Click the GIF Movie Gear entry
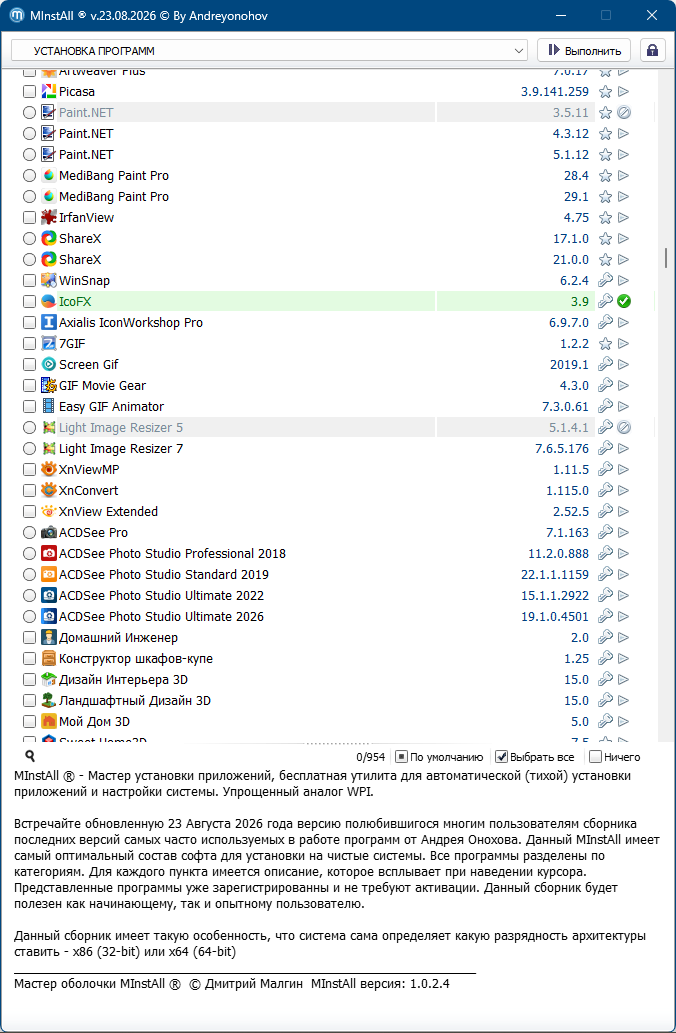Image resolution: width=676 pixels, height=1033 pixels. 102,385
